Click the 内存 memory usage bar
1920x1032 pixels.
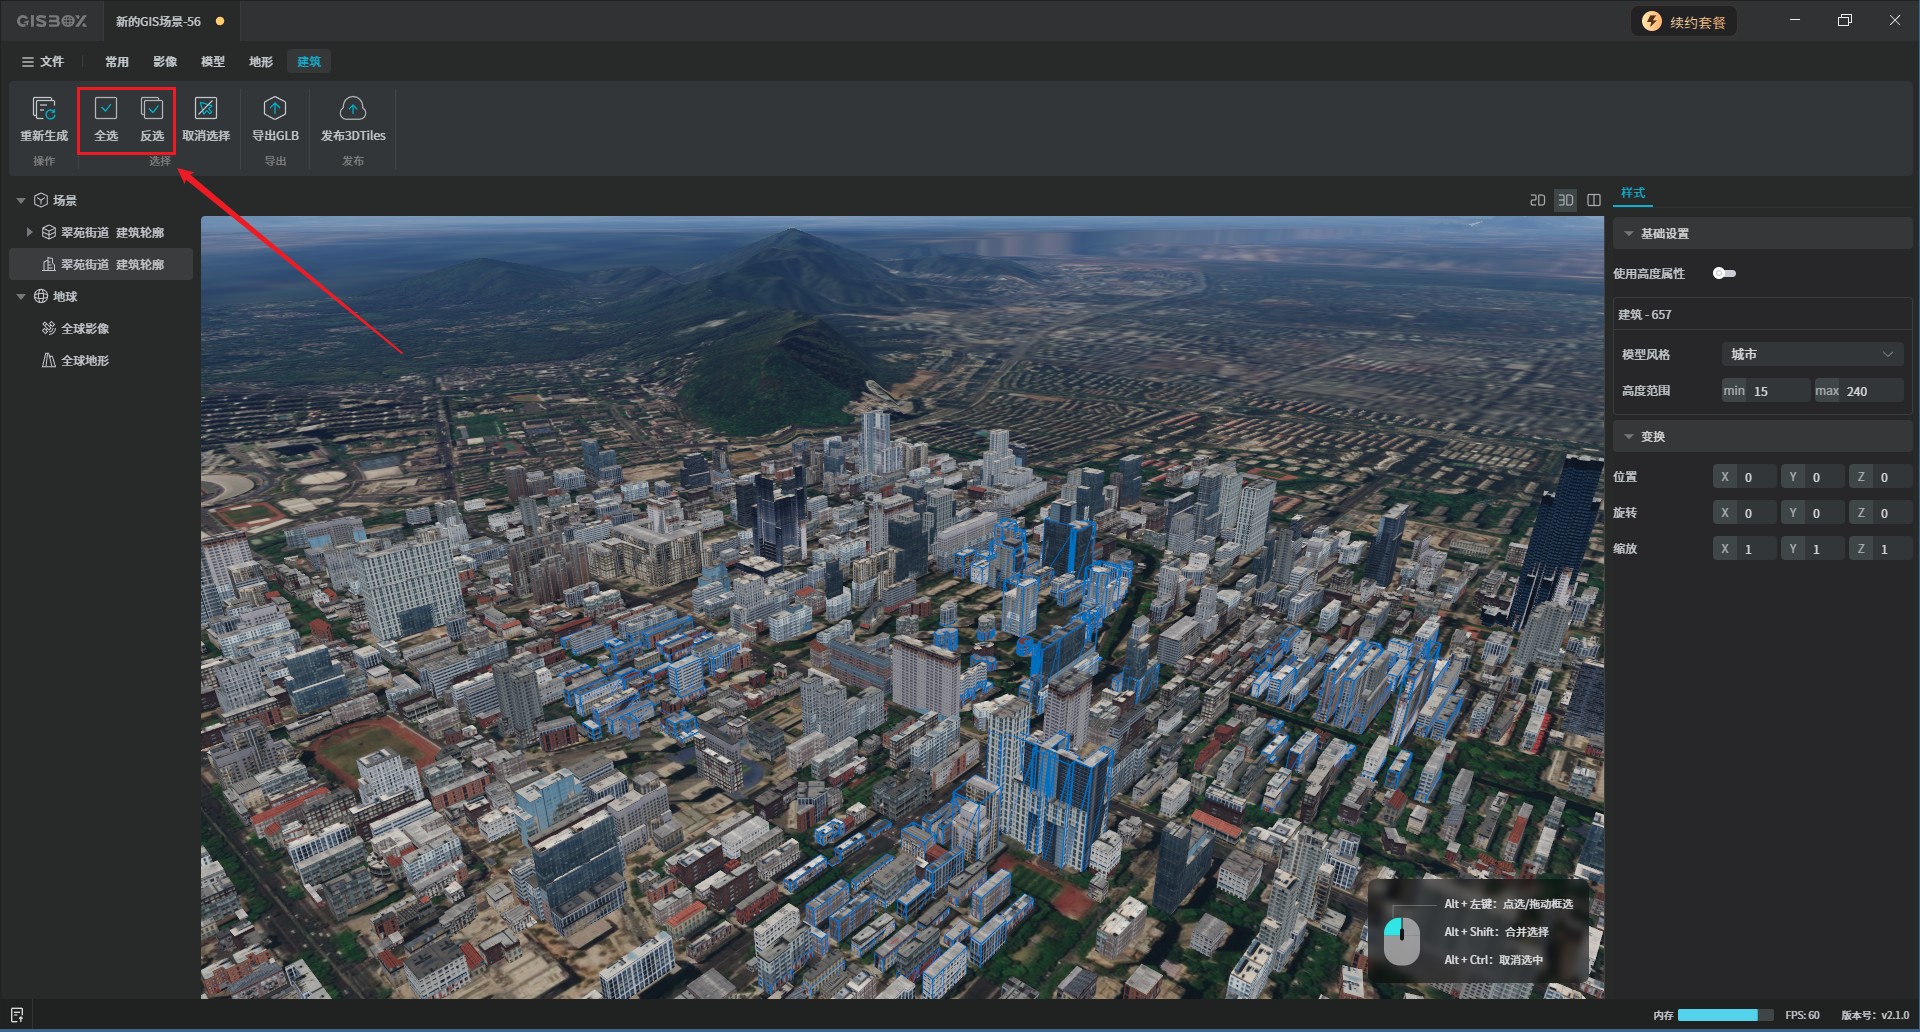pyautogui.click(x=1724, y=1015)
